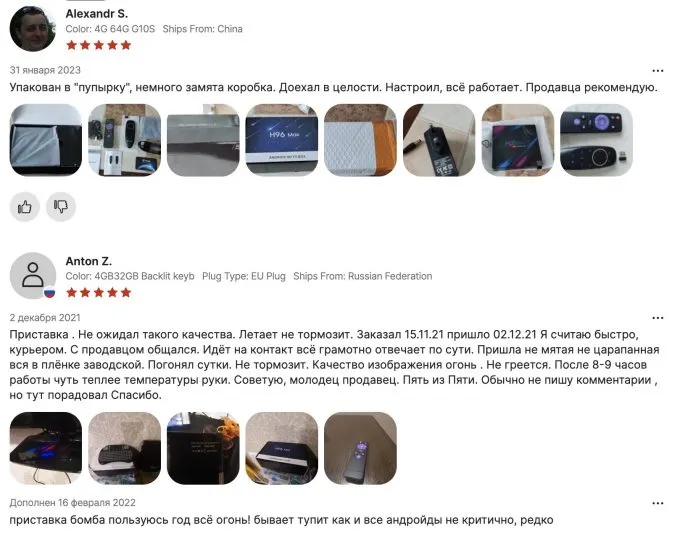Open more options for the 31 января 2023 review
Image resolution: width=680 pixels, height=533 pixels.
coord(657,71)
